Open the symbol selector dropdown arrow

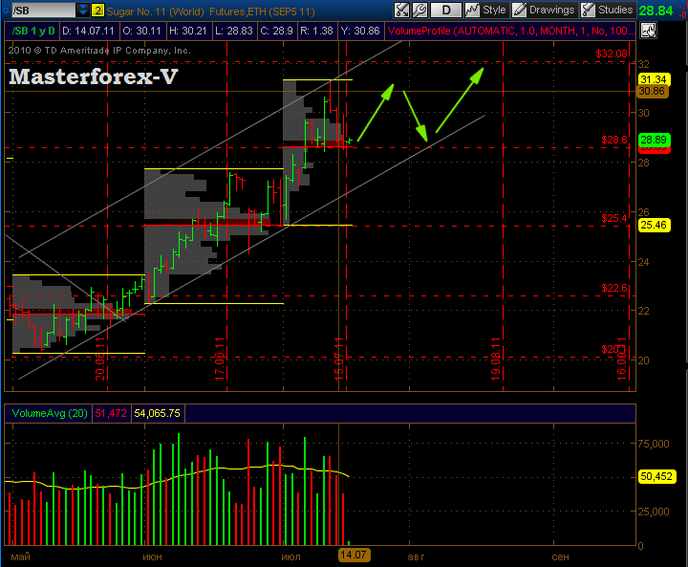click(82, 10)
